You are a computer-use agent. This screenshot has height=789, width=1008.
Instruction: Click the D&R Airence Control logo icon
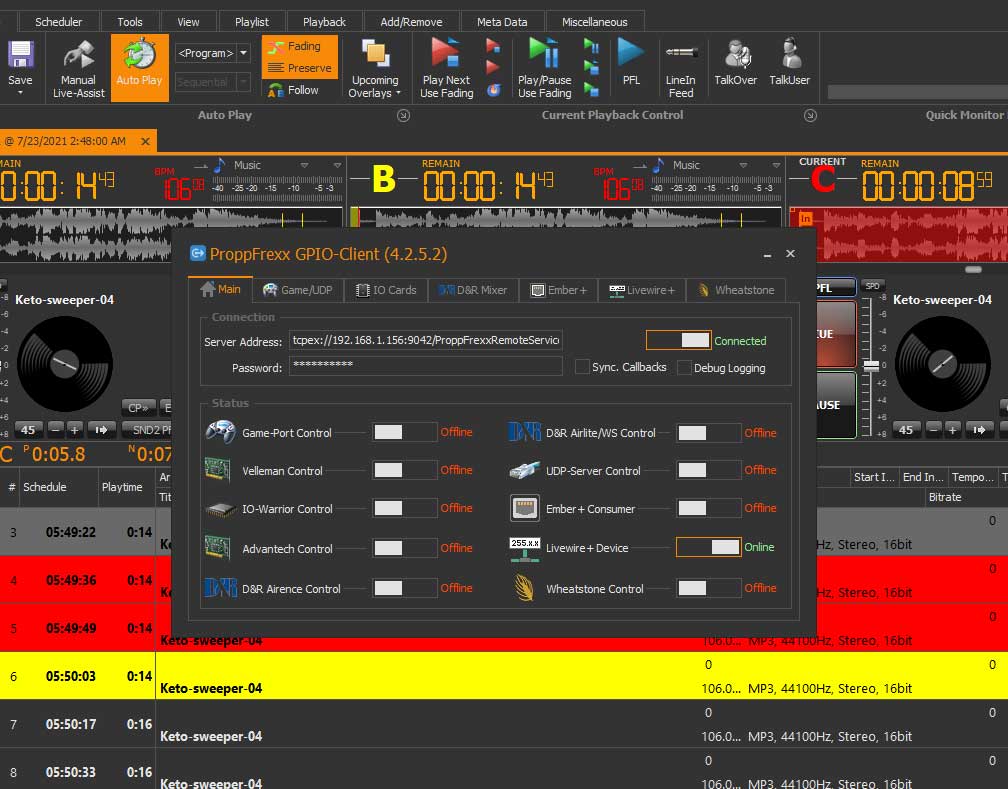(x=220, y=588)
